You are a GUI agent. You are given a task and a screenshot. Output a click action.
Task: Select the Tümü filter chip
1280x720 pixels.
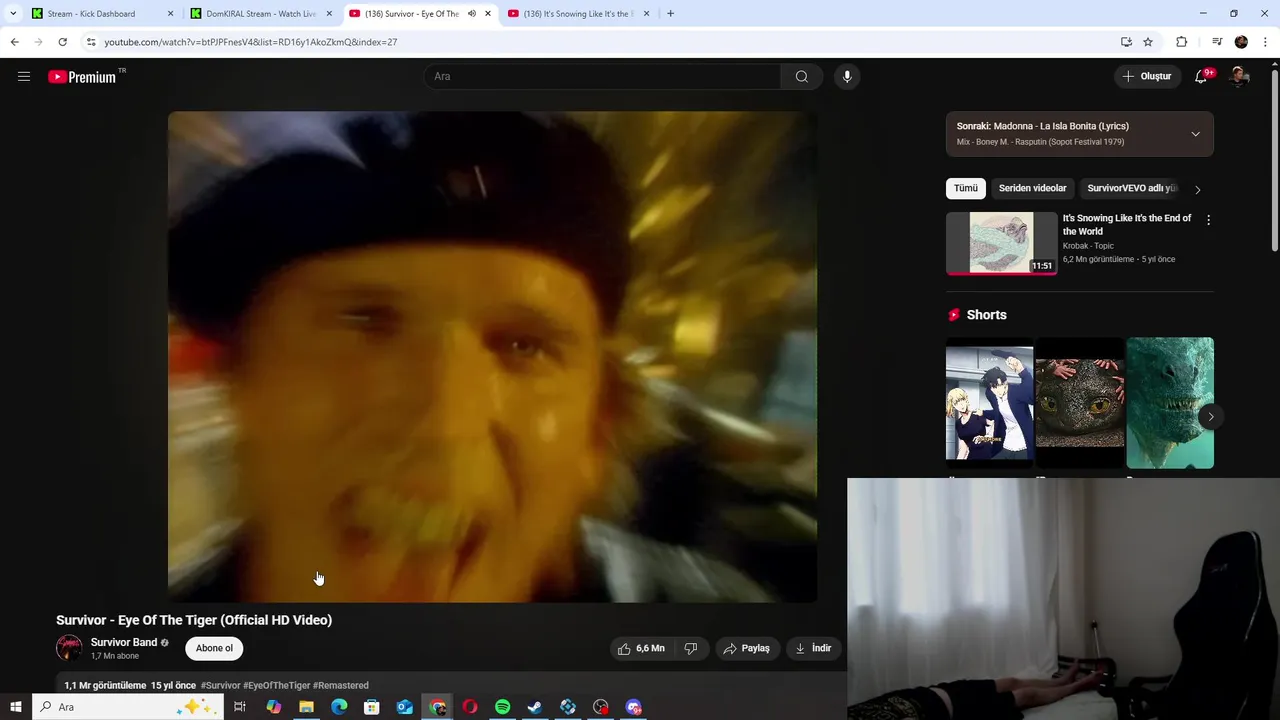(x=965, y=188)
